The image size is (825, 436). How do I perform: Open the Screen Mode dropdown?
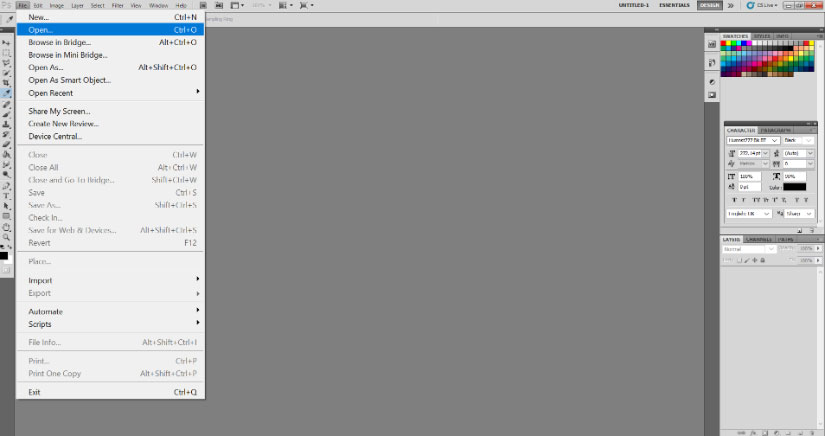[x=306, y=5]
